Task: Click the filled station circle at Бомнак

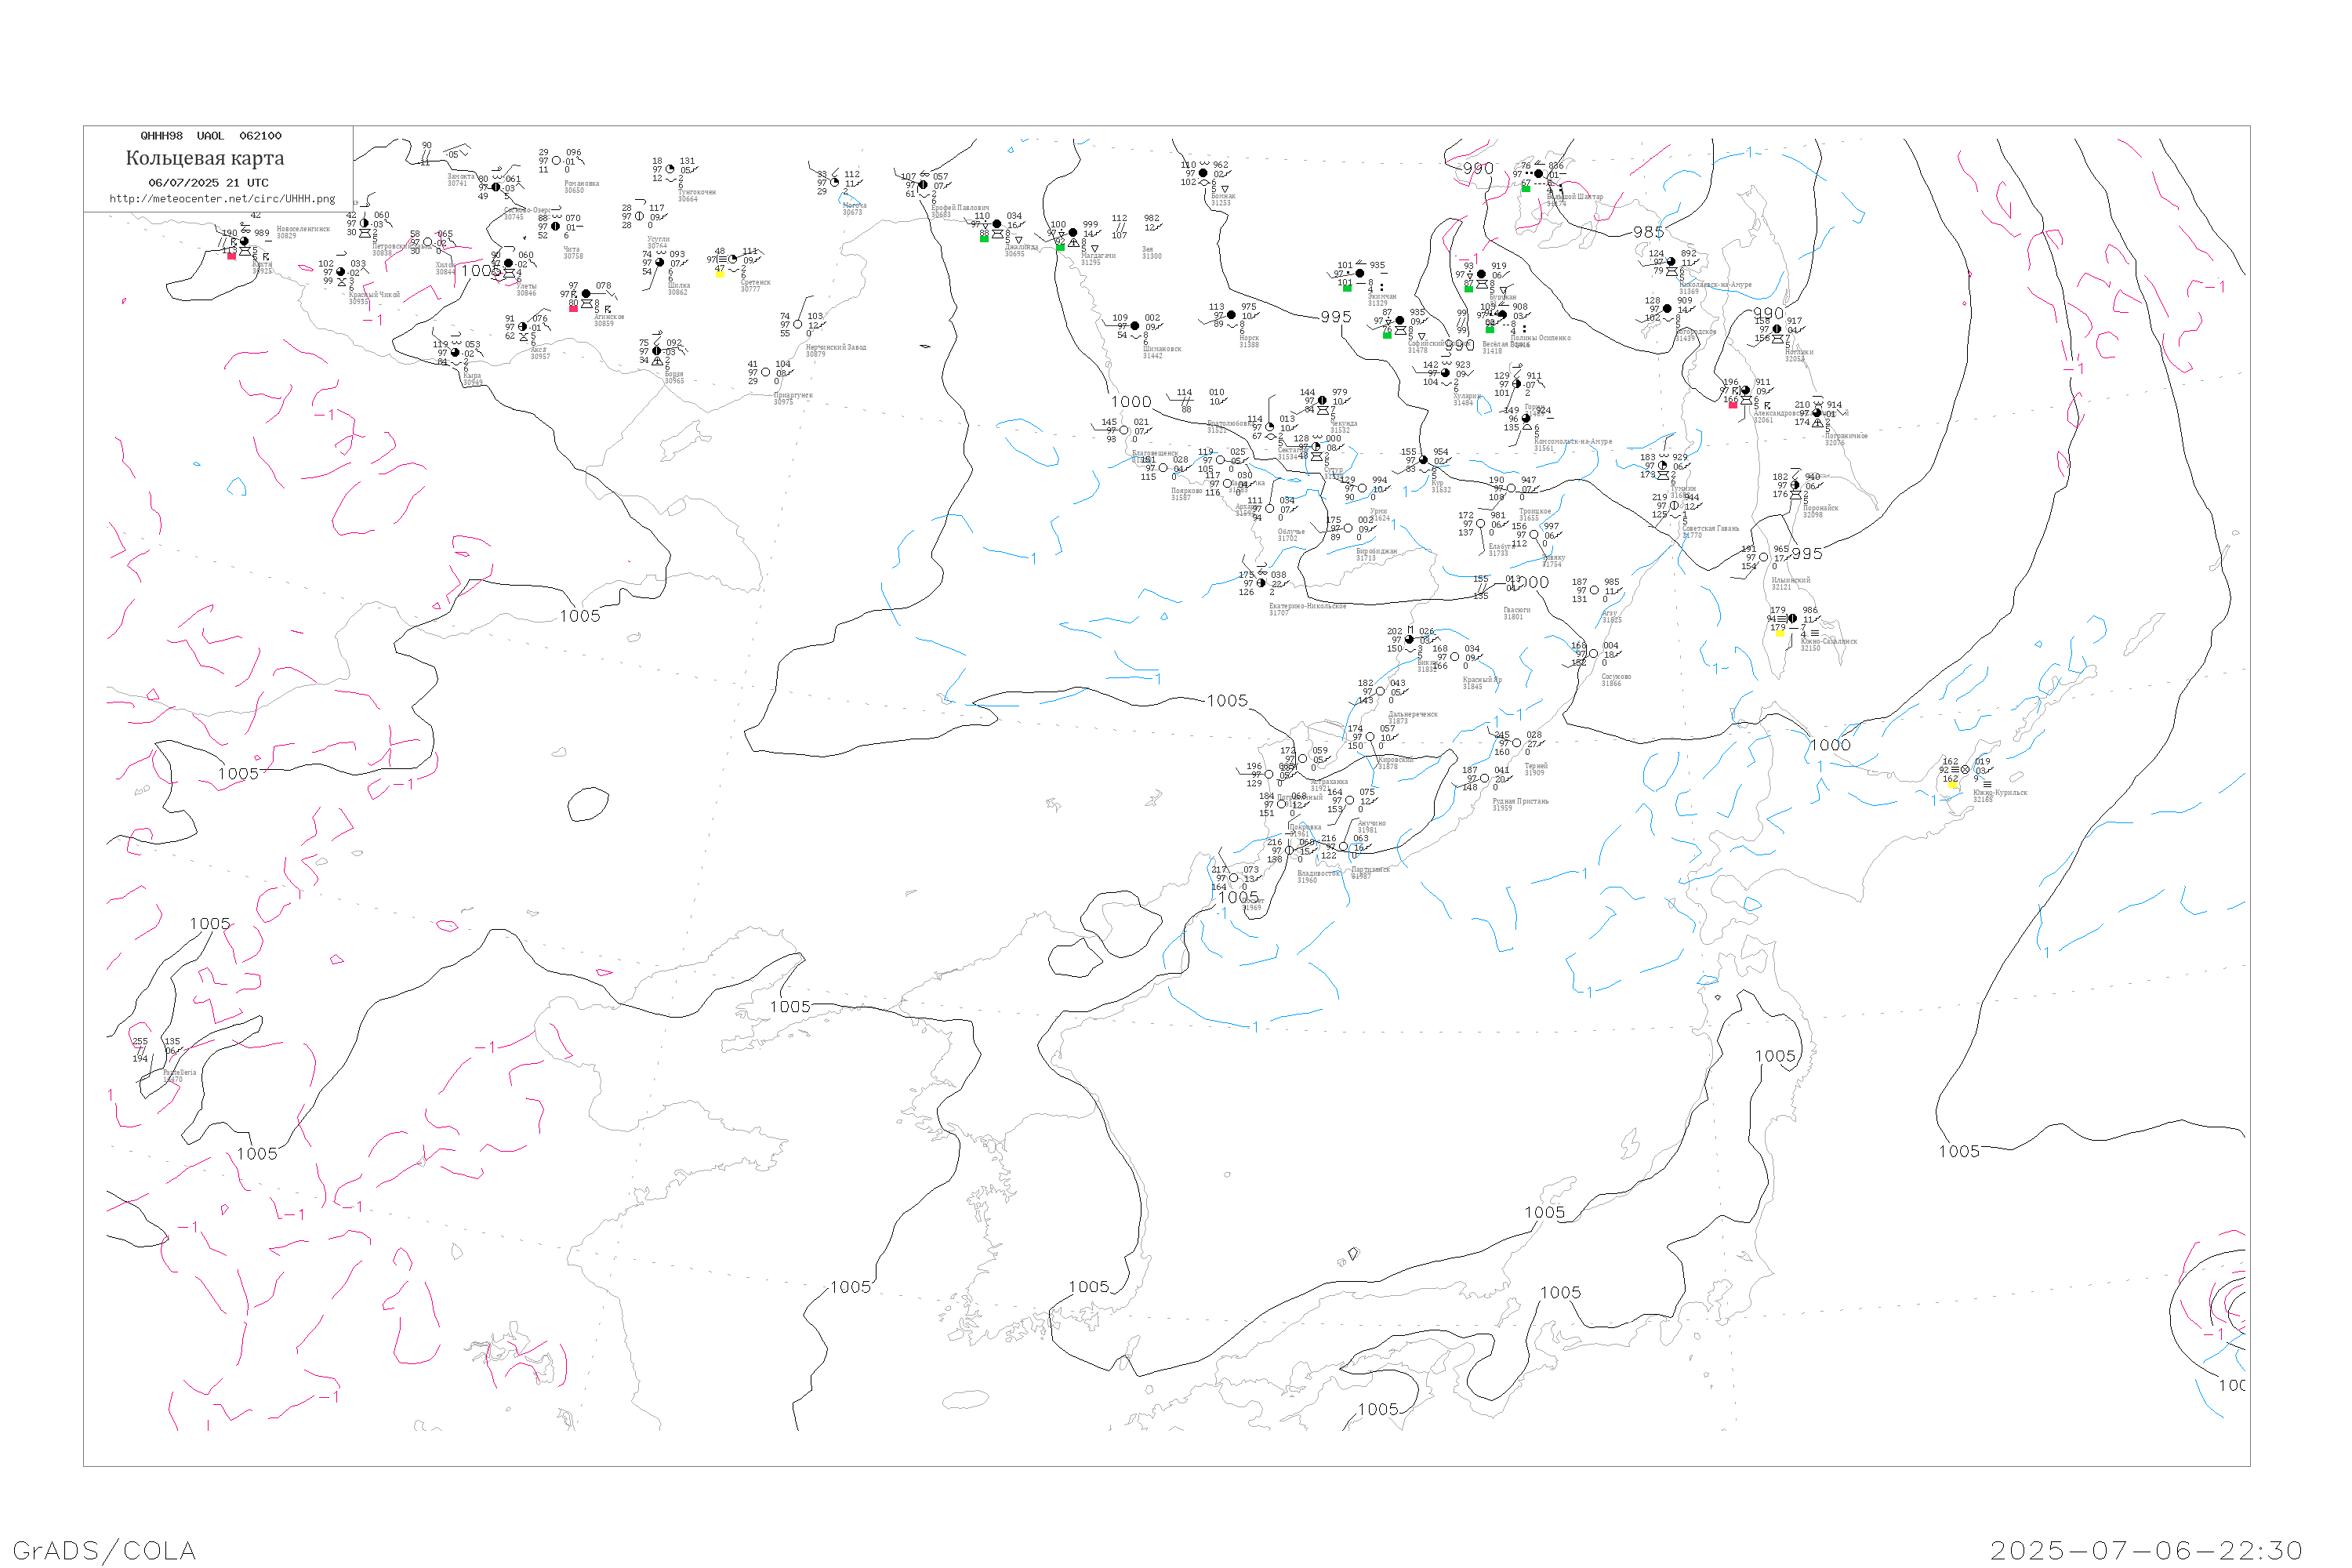Action: click(1203, 173)
